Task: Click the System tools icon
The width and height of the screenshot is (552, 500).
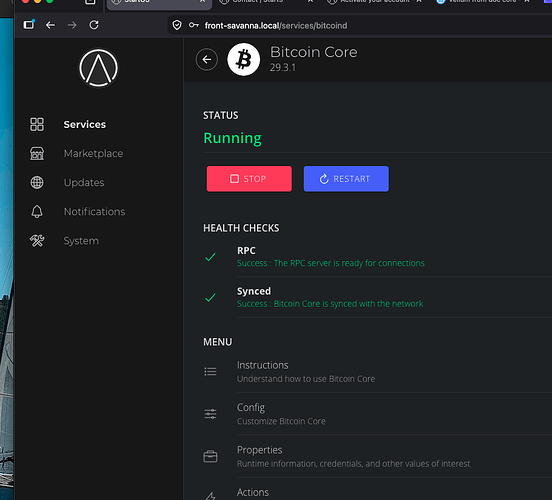Action: (37, 241)
